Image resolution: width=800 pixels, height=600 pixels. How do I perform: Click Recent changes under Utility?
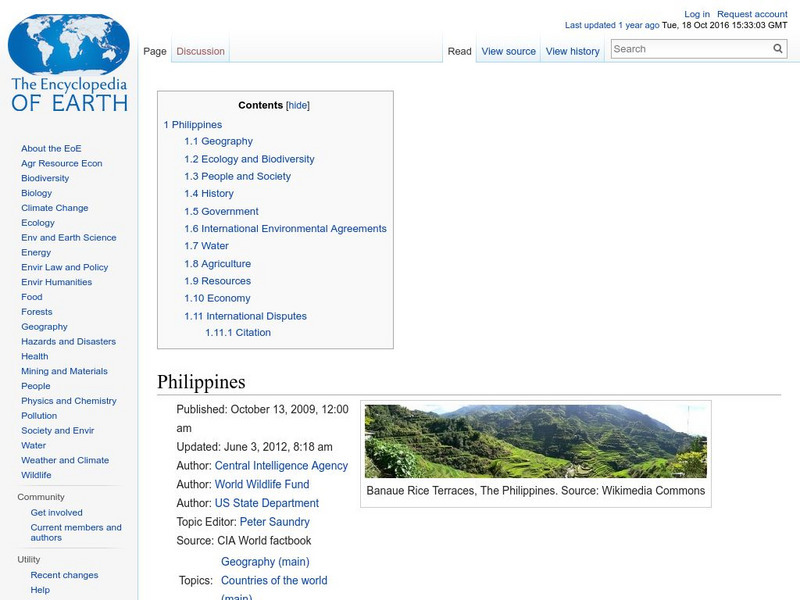point(62,575)
